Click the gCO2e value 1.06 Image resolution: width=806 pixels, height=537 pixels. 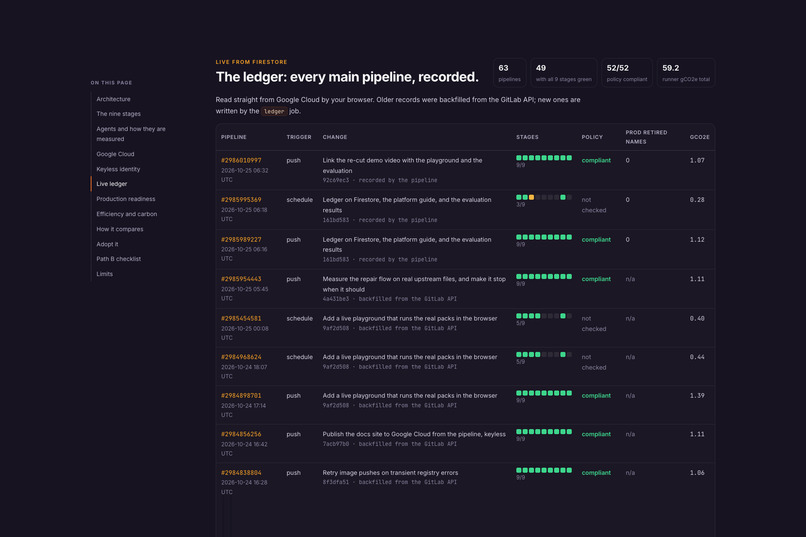point(697,473)
